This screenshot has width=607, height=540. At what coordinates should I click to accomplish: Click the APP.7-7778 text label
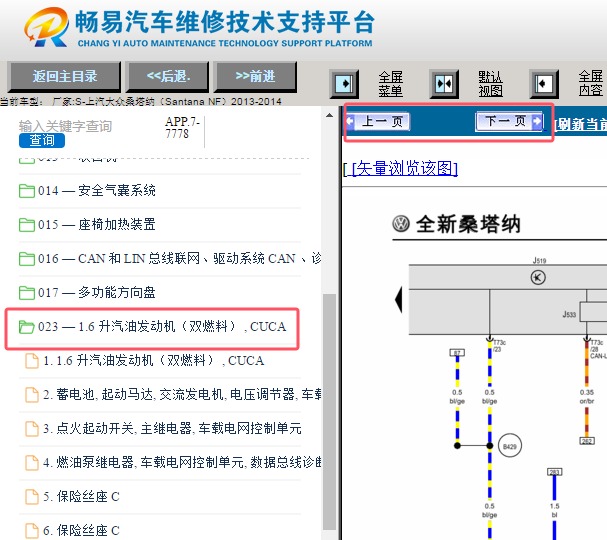click(182, 128)
